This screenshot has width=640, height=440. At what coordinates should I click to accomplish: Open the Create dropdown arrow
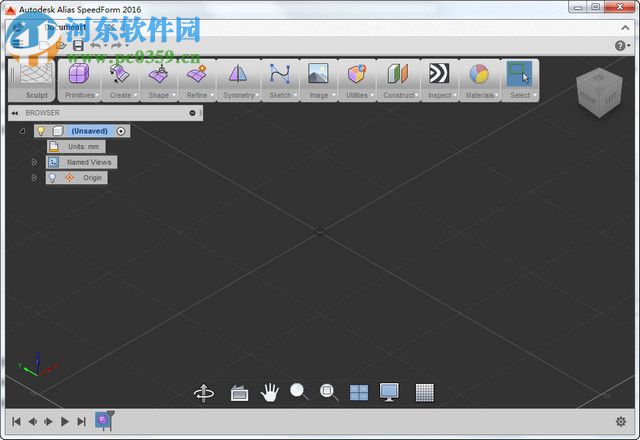click(136, 96)
